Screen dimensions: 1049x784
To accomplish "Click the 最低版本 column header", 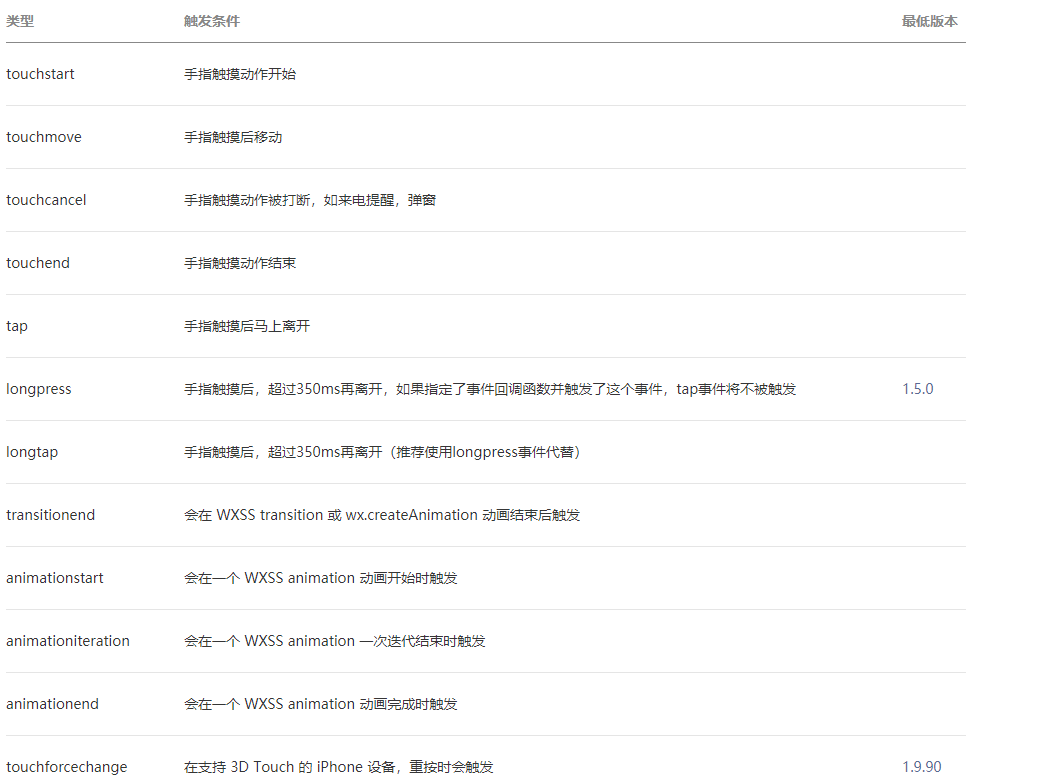I will pos(930,21).
